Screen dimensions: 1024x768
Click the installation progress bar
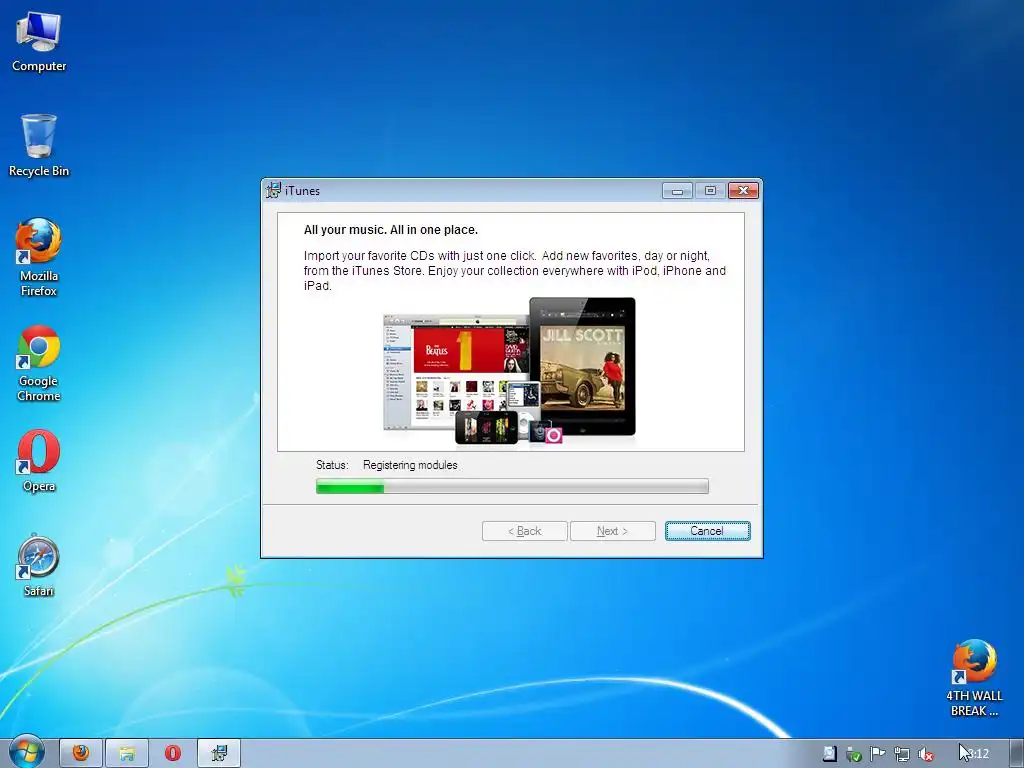click(512, 486)
